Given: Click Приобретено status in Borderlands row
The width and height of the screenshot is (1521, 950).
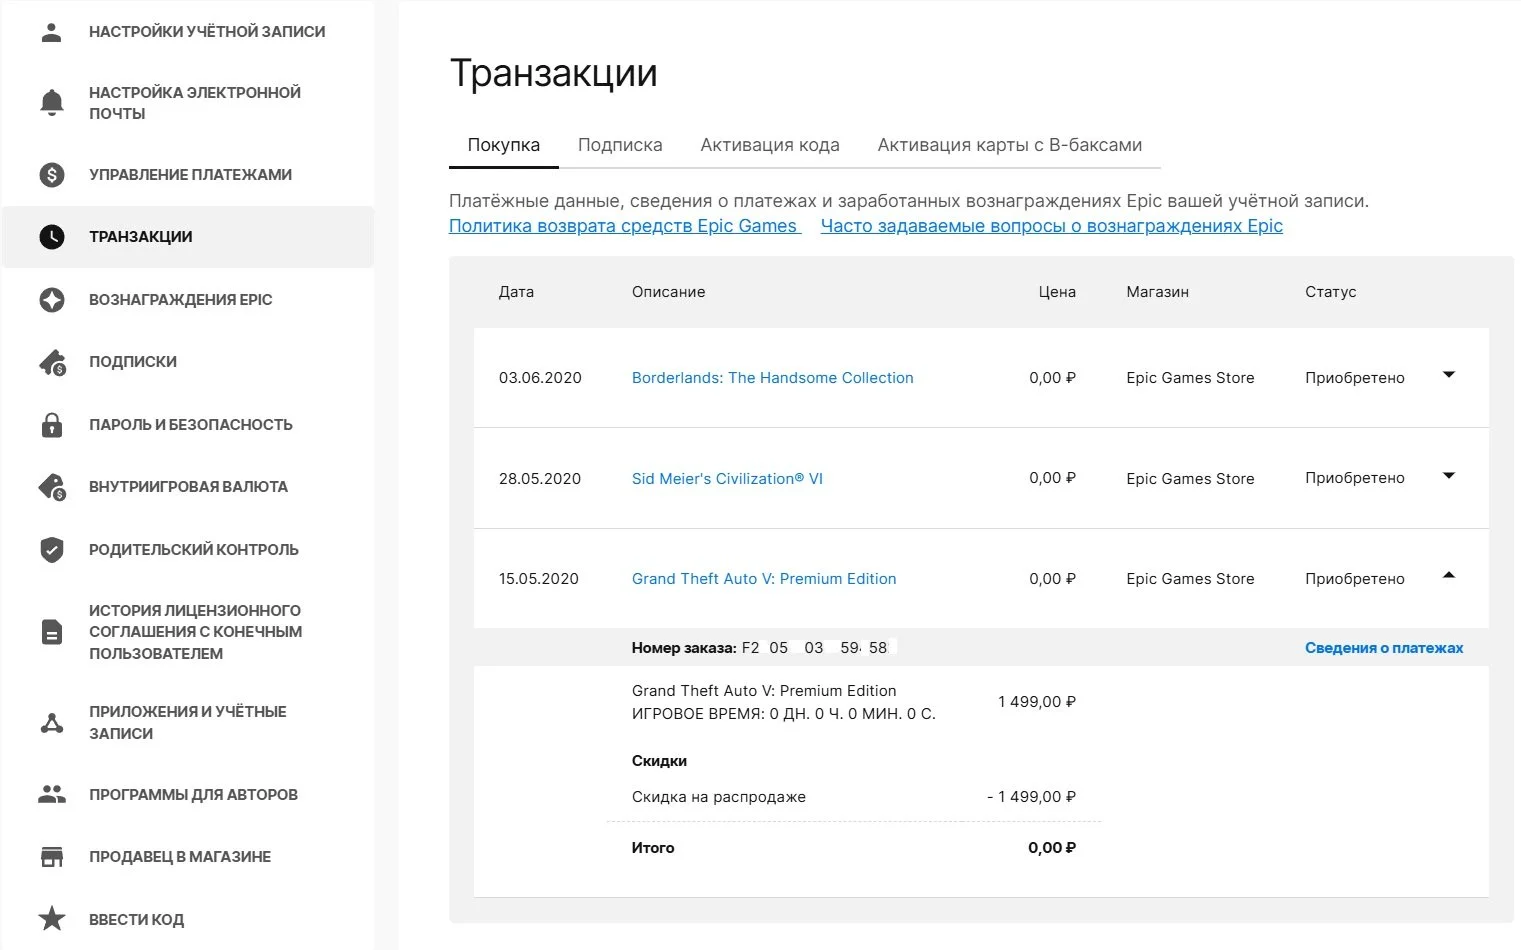Looking at the screenshot, I should click(1355, 378).
